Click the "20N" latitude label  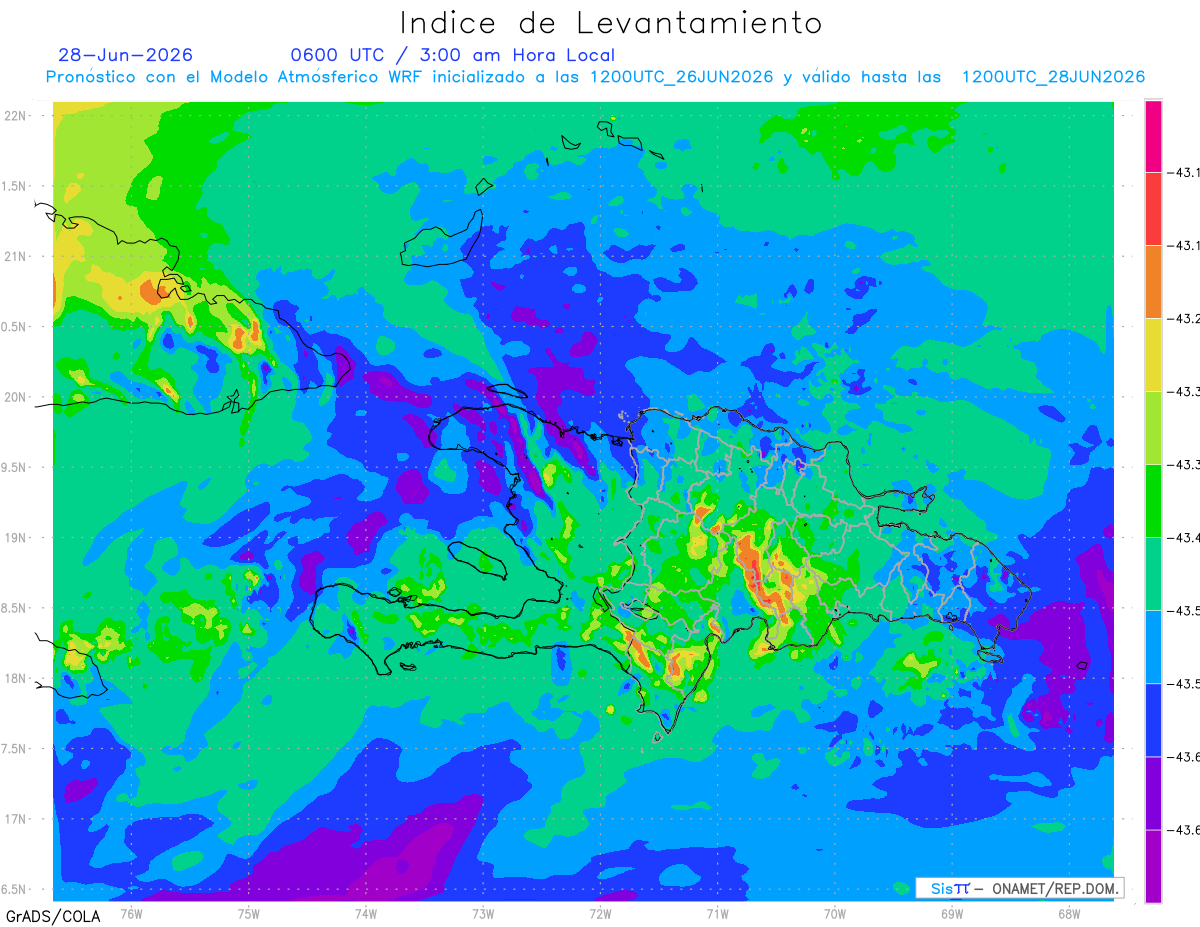click(16, 397)
